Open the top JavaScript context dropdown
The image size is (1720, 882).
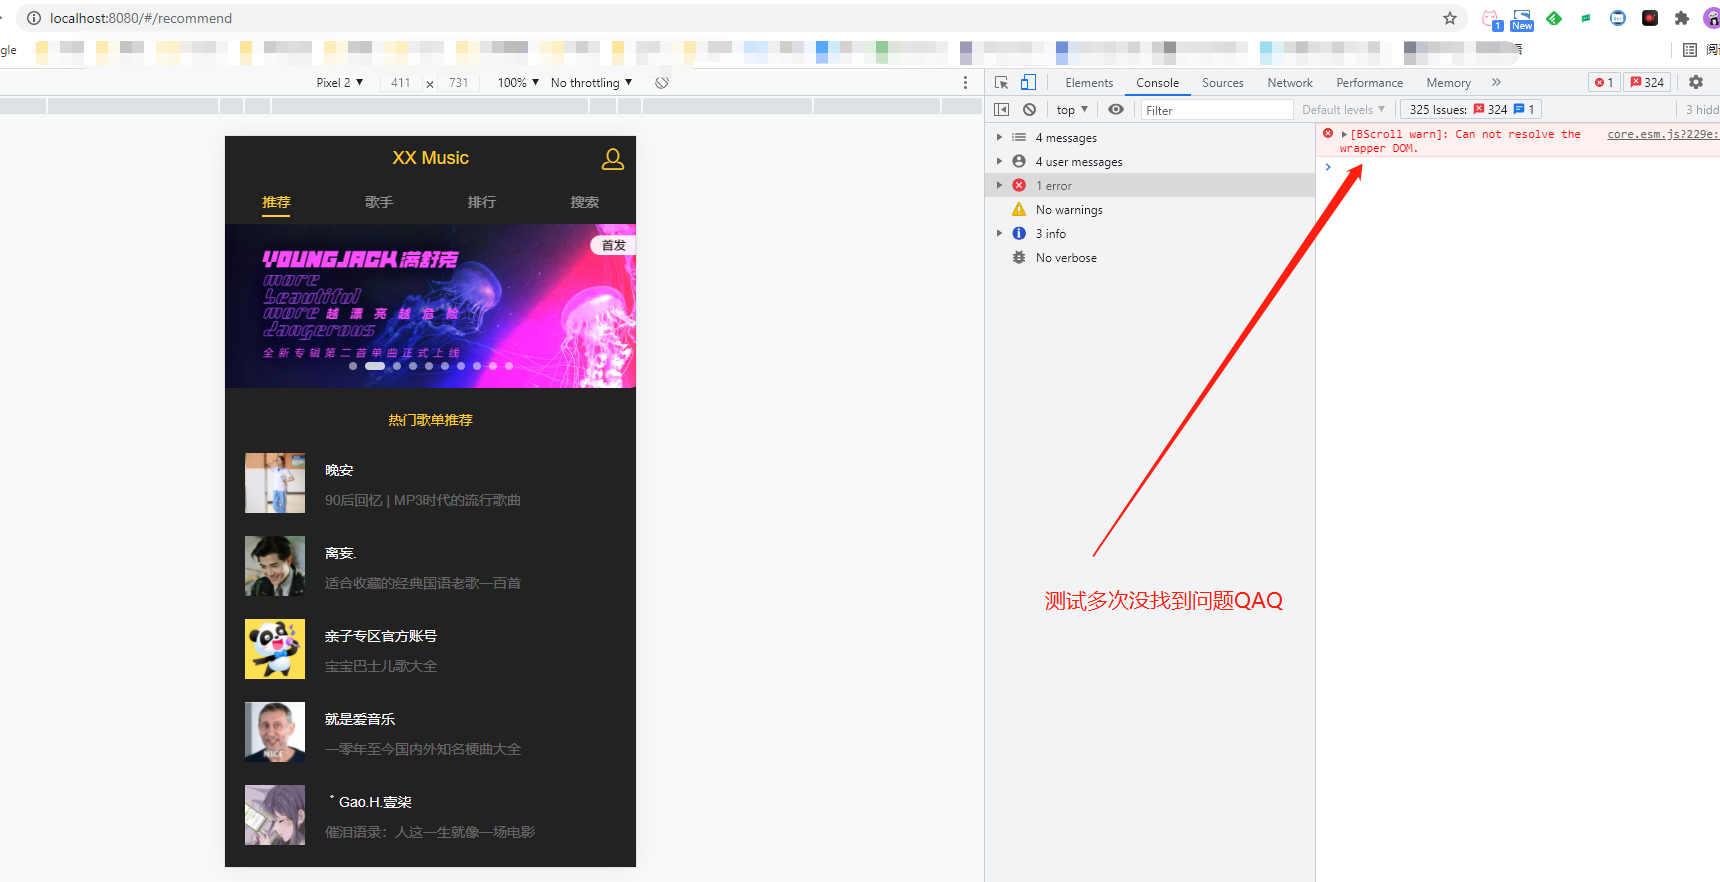(x=1072, y=110)
